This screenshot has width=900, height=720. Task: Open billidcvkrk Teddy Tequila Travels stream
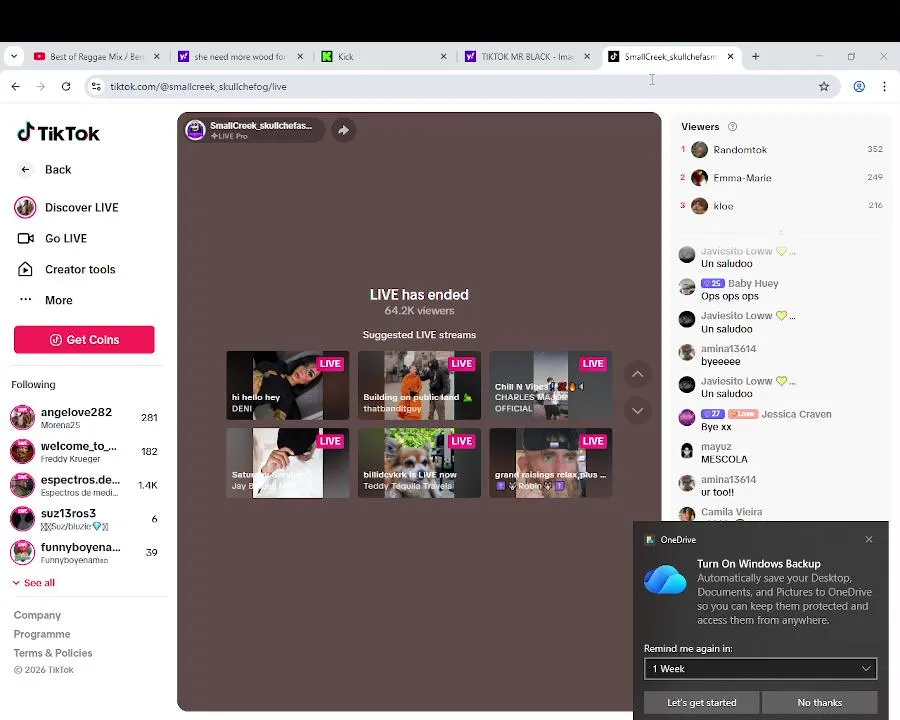pyautogui.click(x=419, y=463)
